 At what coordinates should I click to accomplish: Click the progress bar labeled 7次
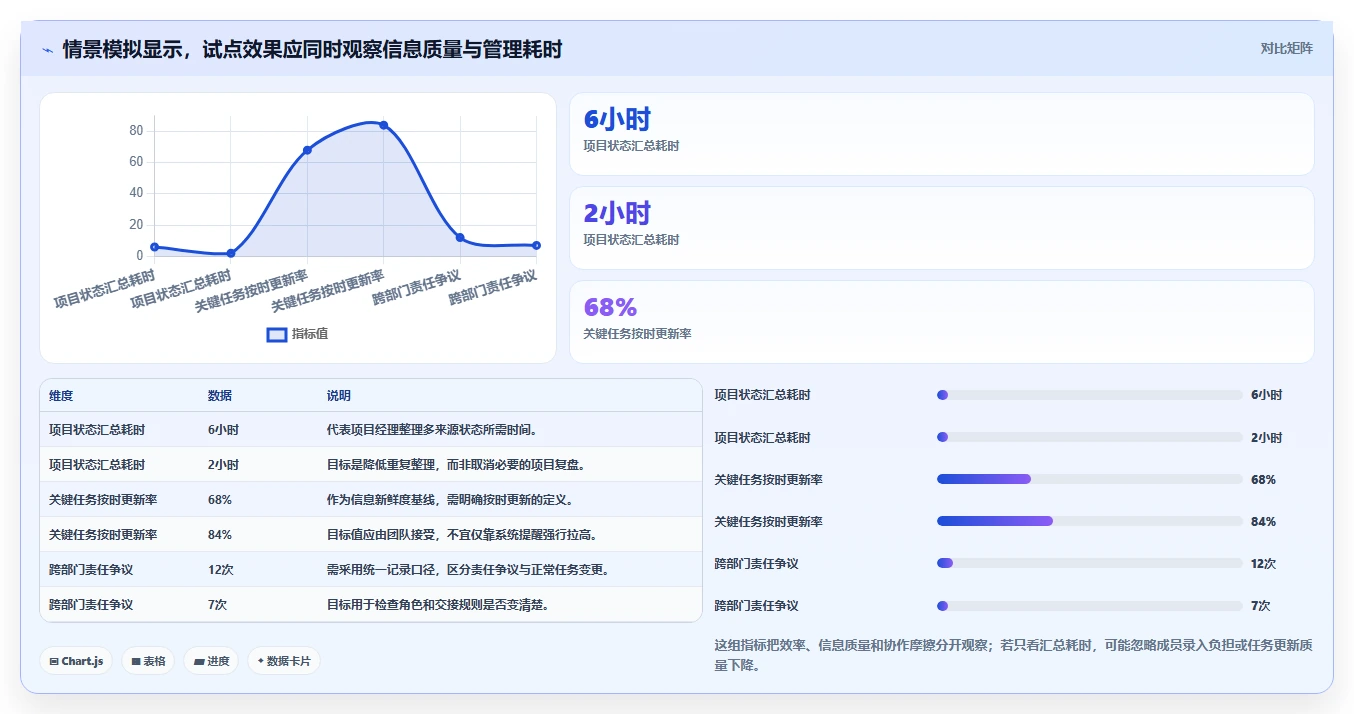(1089, 605)
